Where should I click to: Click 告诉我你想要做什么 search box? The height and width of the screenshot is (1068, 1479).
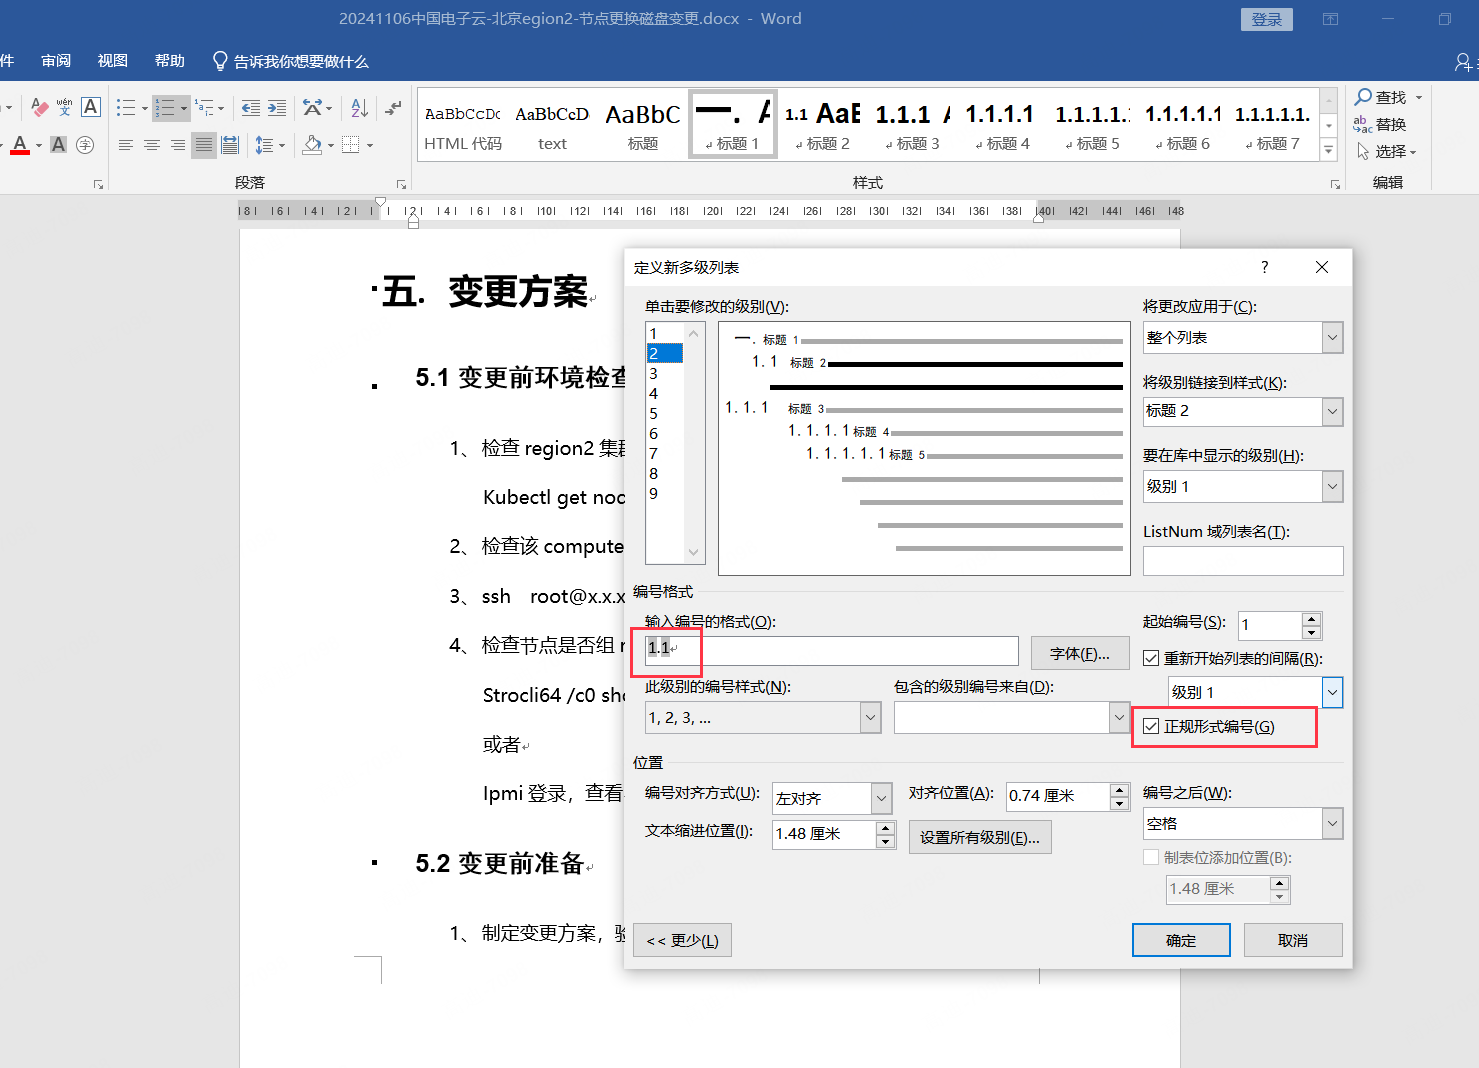pyautogui.click(x=291, y=62)
